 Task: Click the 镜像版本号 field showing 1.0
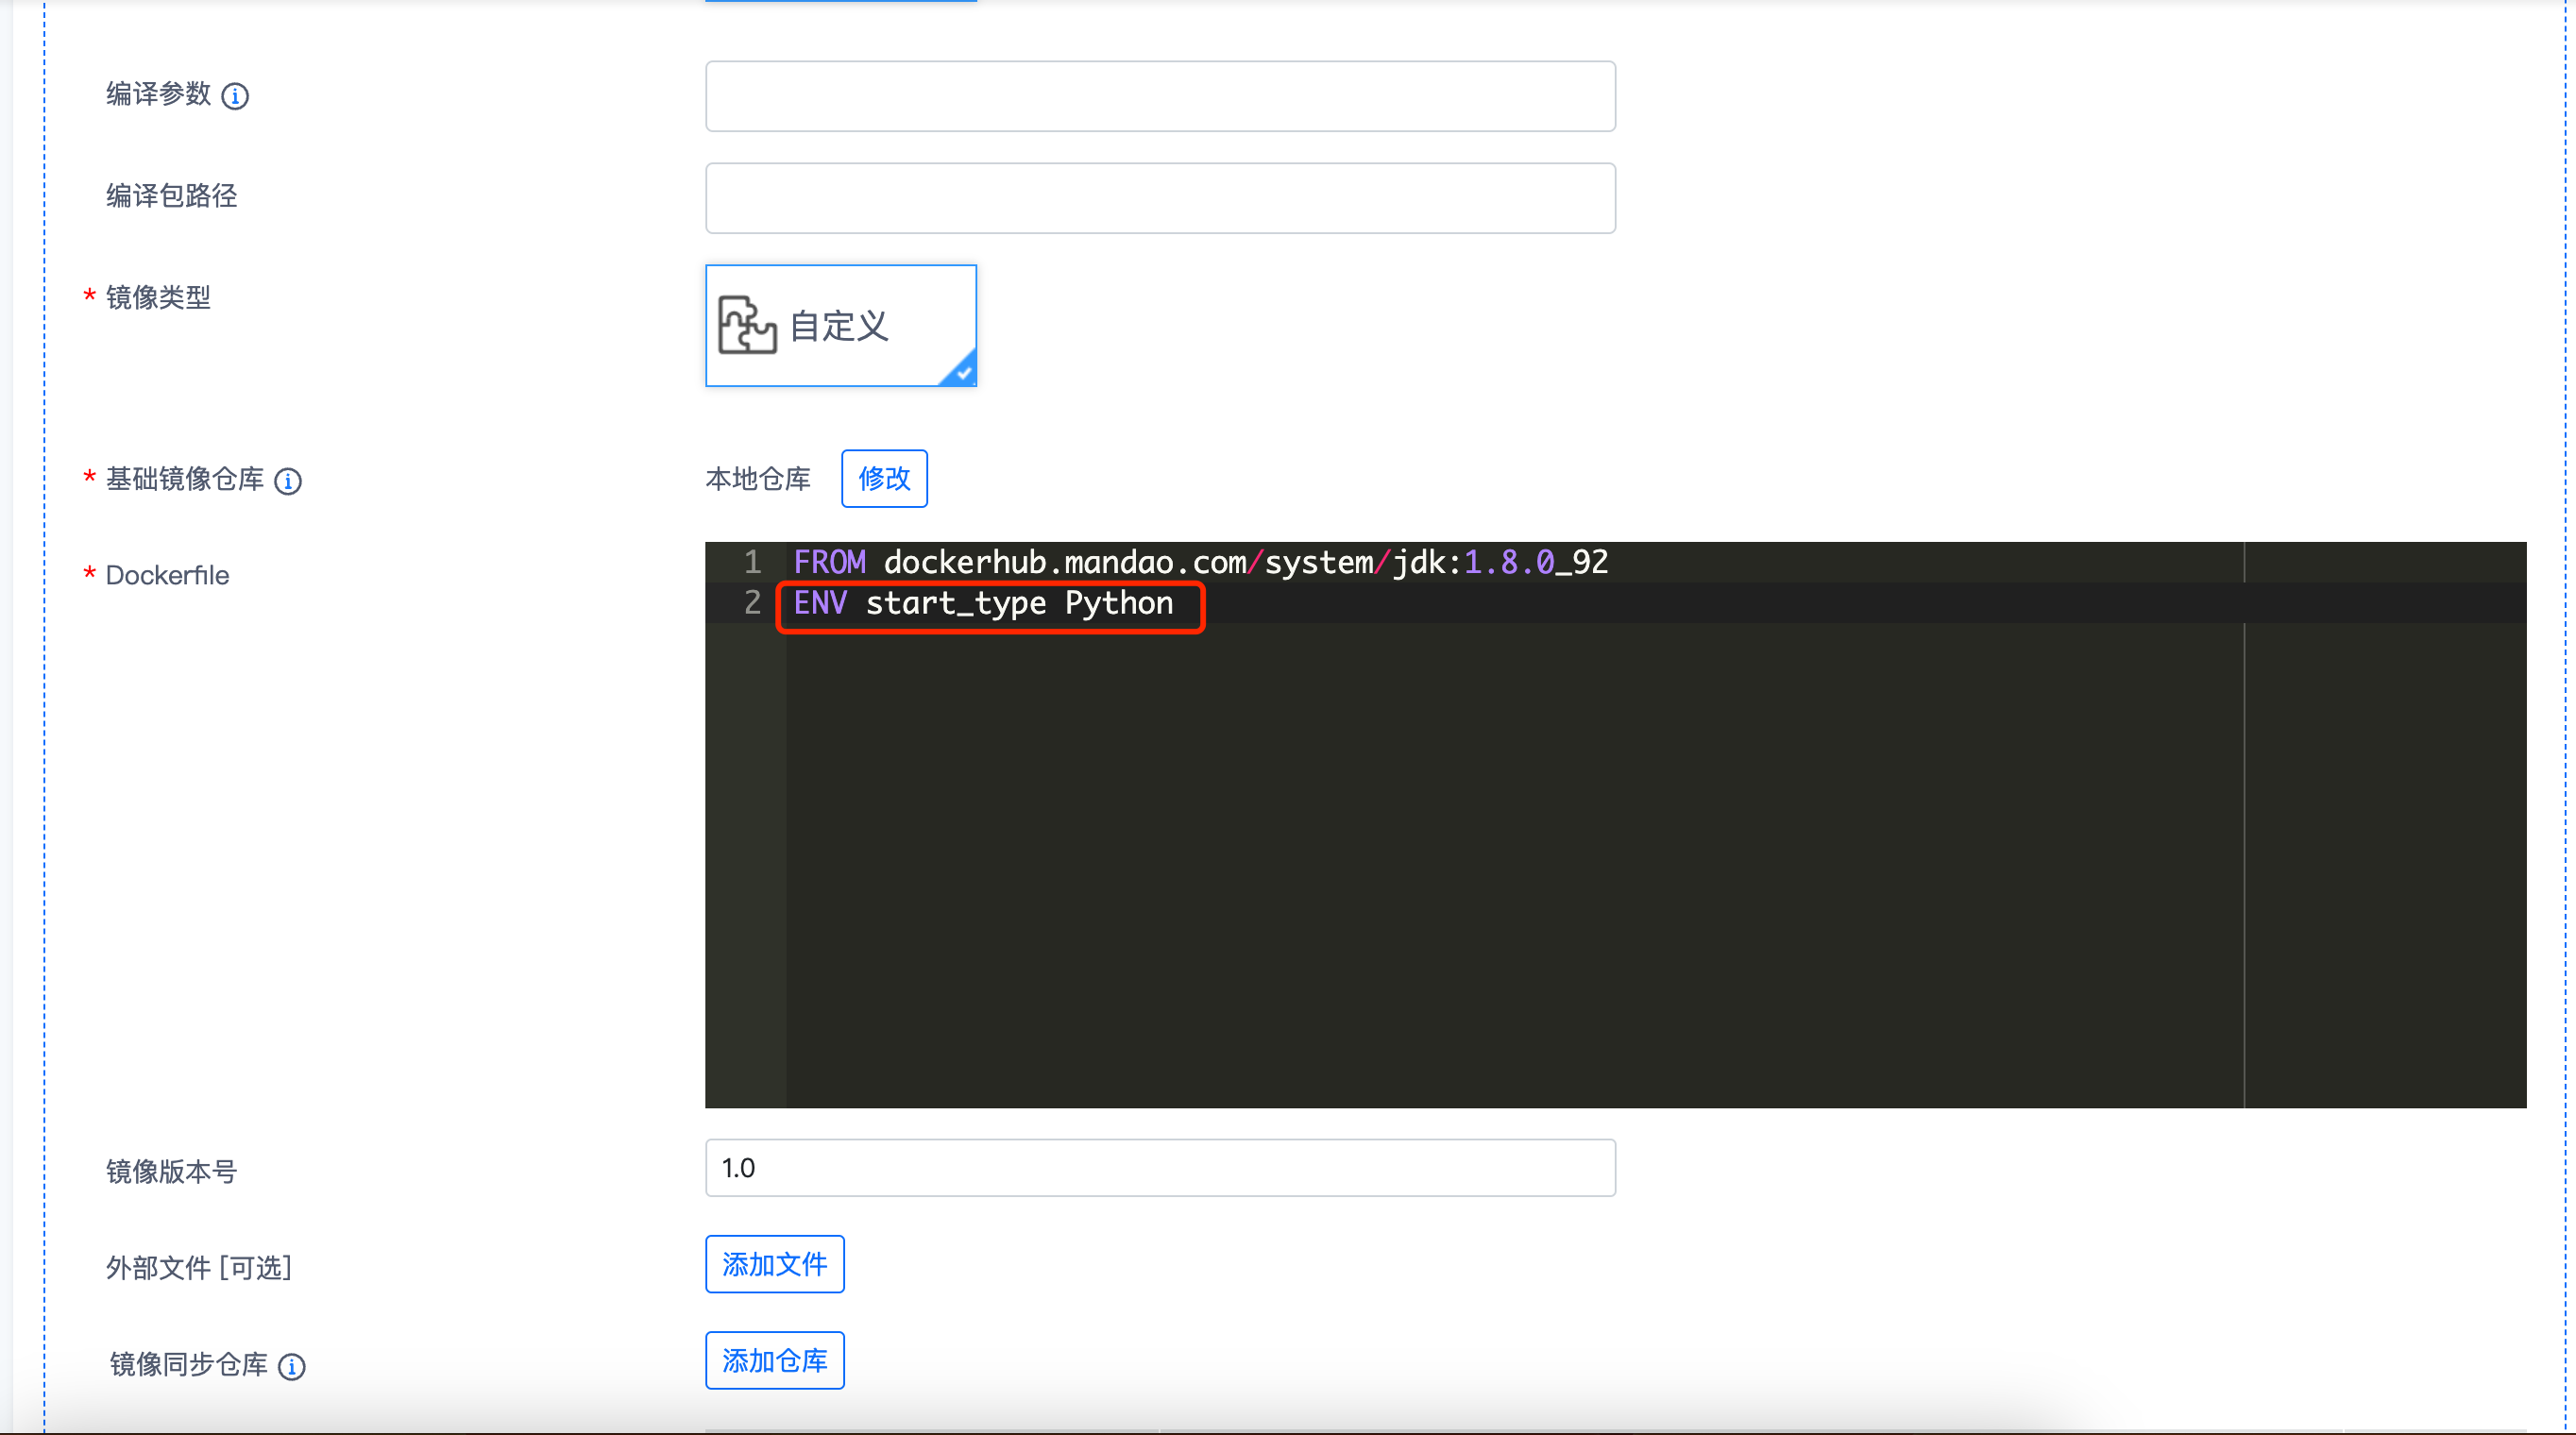click(1160, 1168)
